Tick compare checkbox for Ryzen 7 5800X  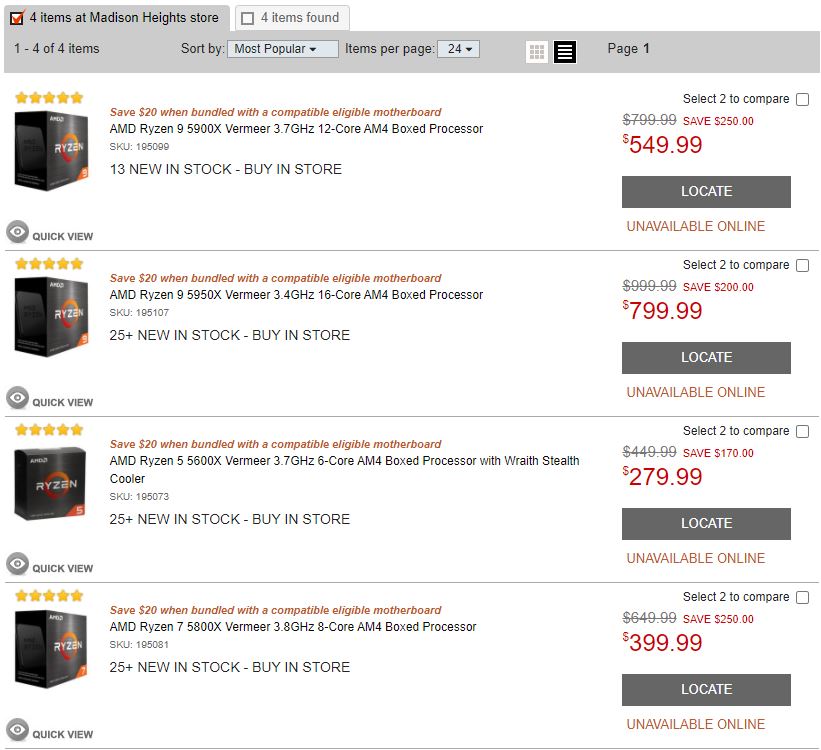coord(802,597)
